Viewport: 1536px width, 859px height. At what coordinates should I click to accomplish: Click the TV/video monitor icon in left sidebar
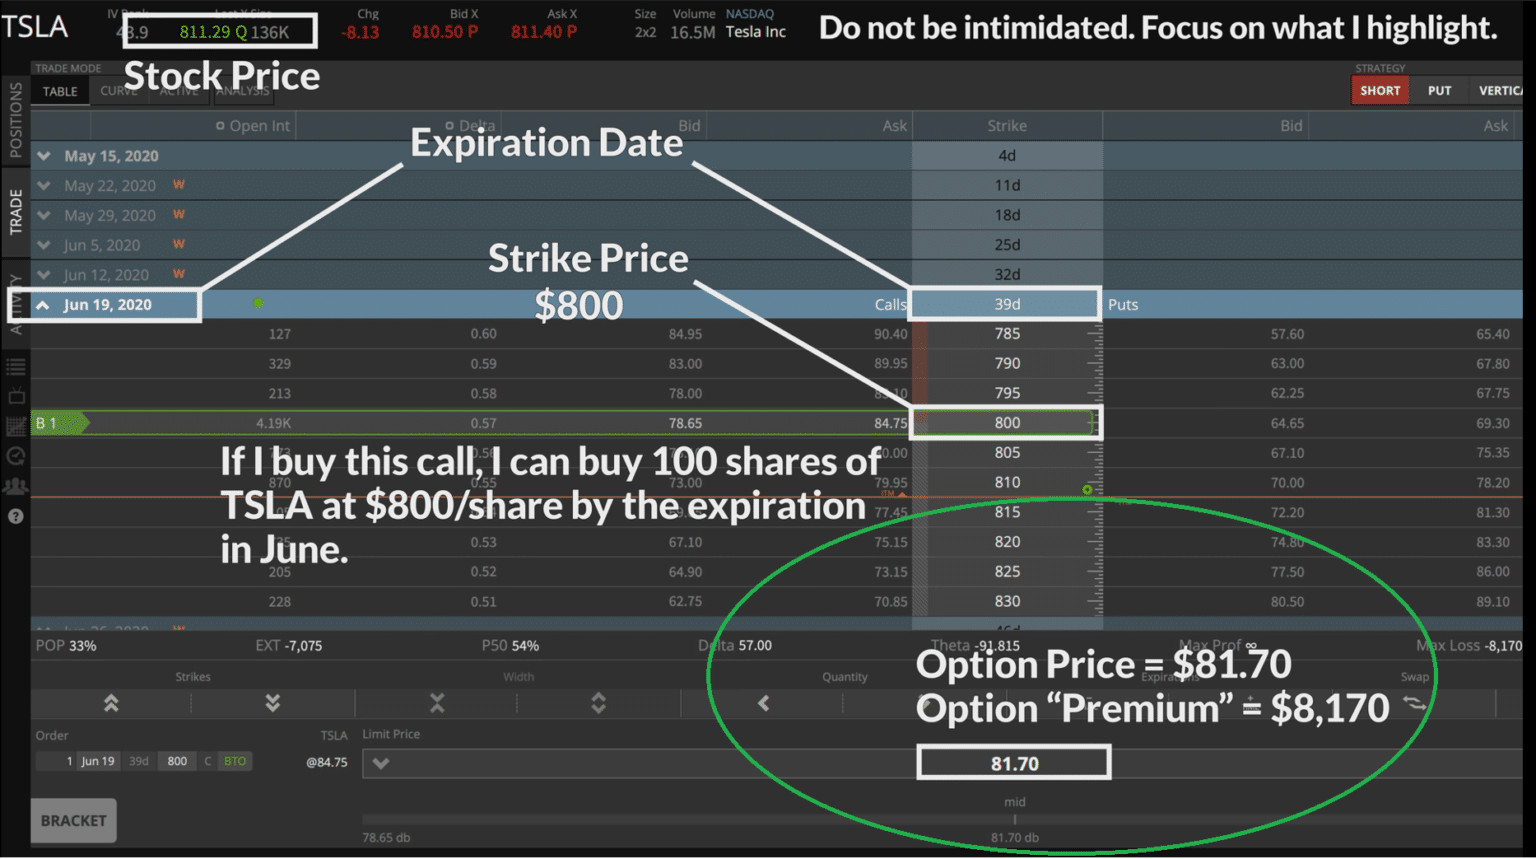(16, 396)
